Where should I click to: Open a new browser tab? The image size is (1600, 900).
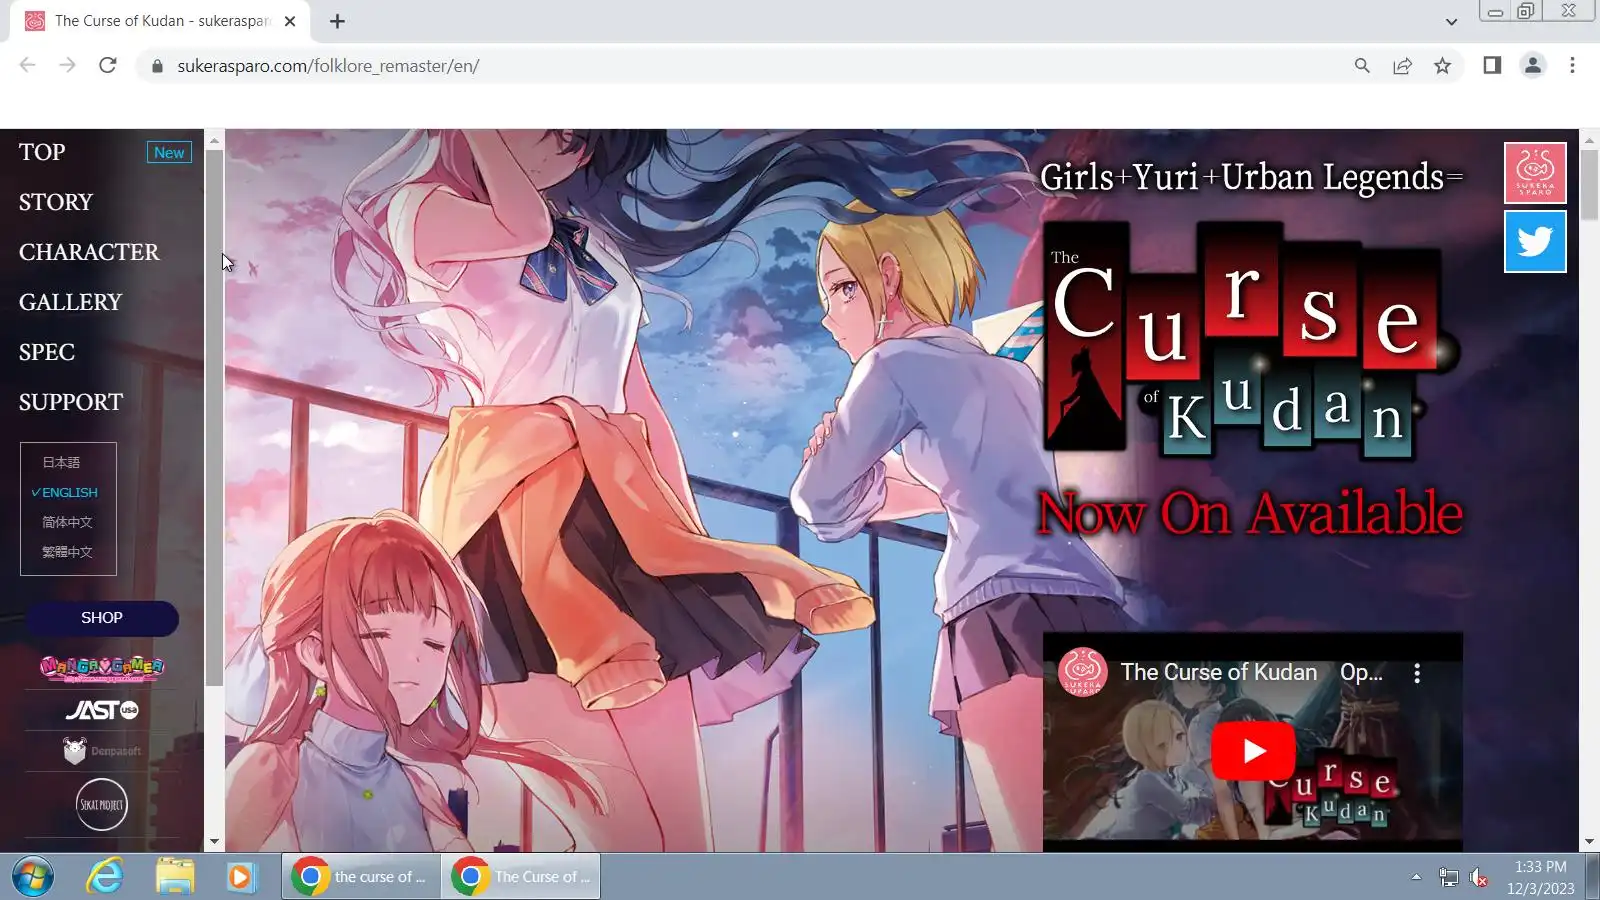pos(337,21)
